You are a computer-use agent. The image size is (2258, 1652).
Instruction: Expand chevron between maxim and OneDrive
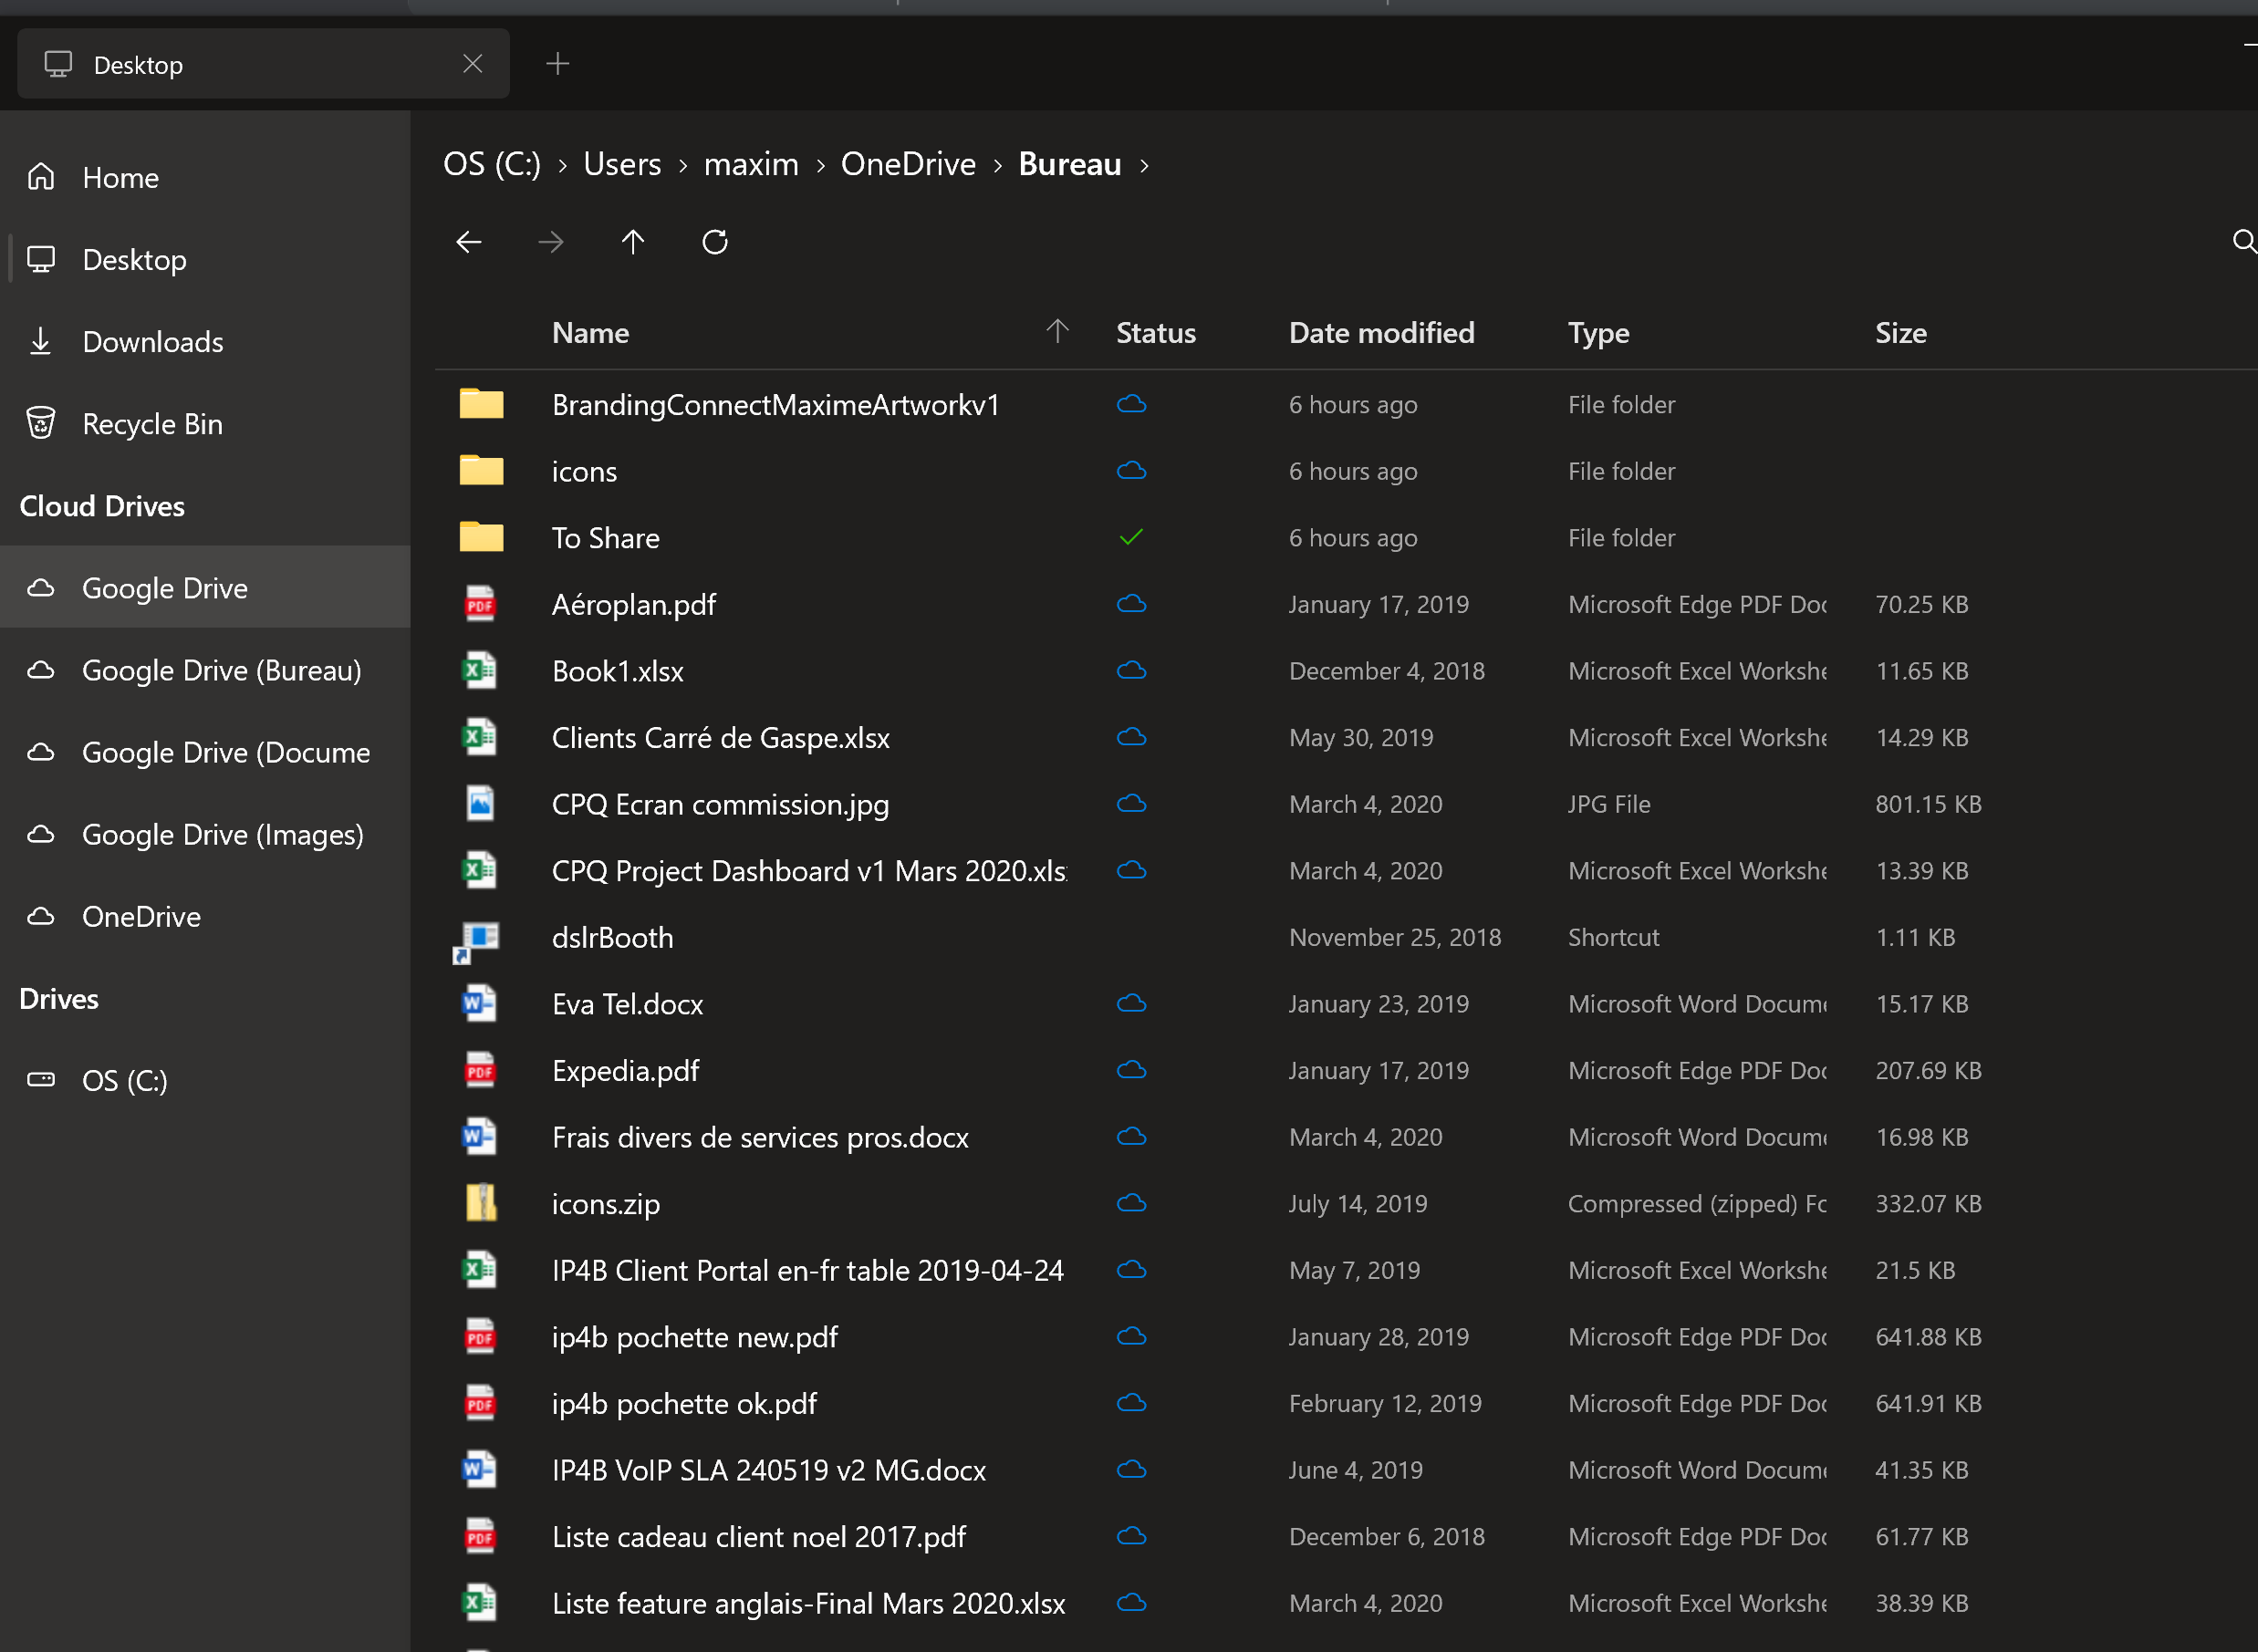pyautogui.click(x=821, y=166)
